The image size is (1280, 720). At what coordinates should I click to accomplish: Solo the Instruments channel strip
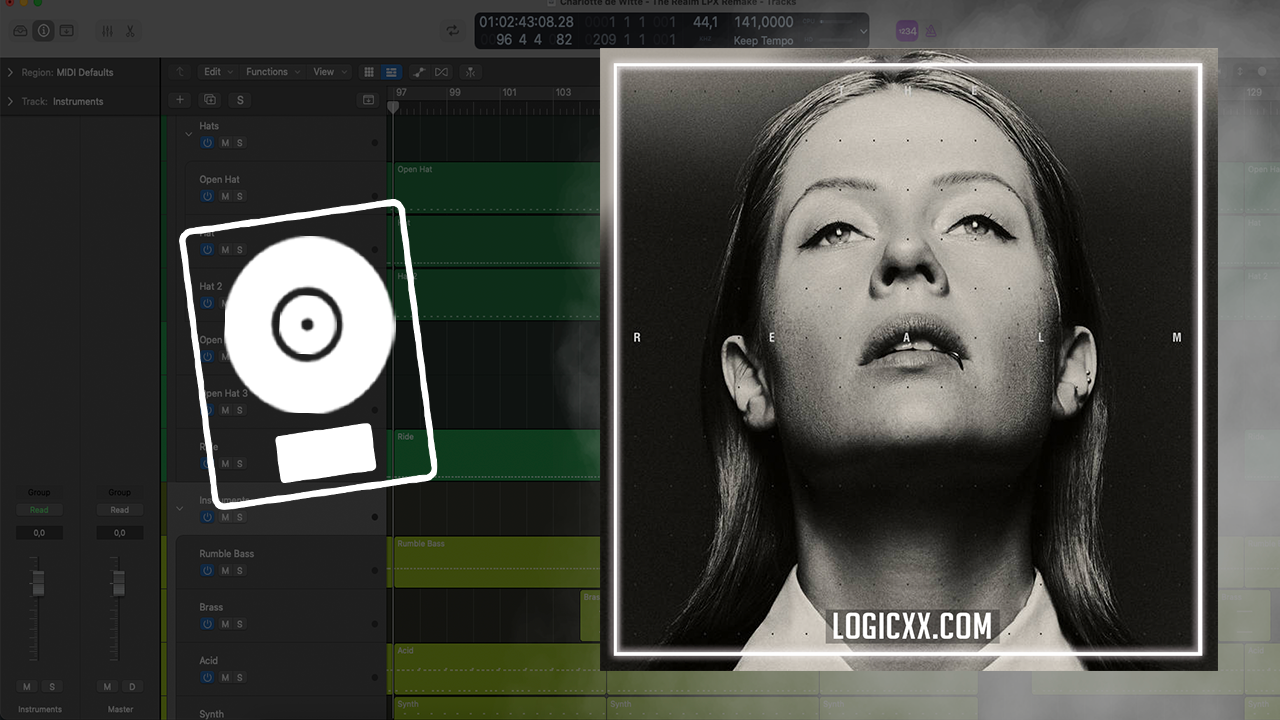pyautogui.click(x=51, y=687)
